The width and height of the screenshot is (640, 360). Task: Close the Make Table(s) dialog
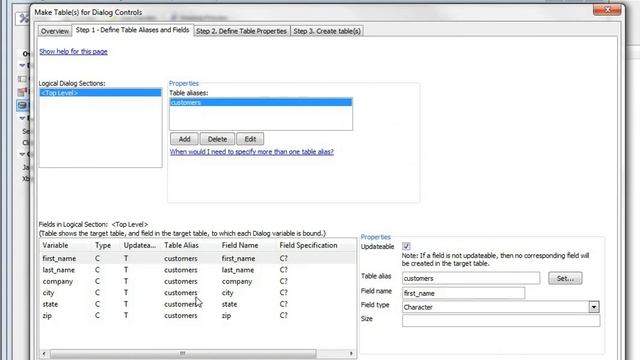[607, 10]
